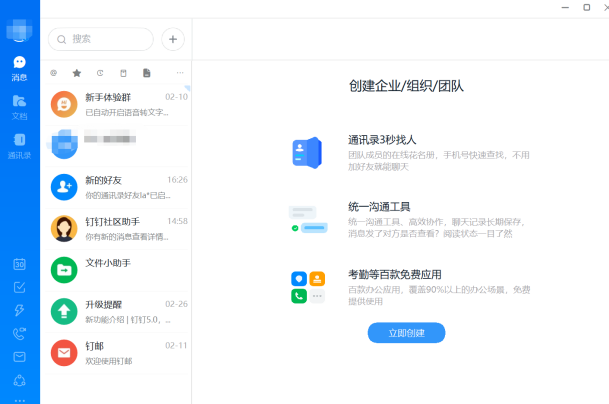The height and width of the screenshot is (404, 609).
Task: Open the calendar icon in sidebar
Action: (x=19, y=264)
